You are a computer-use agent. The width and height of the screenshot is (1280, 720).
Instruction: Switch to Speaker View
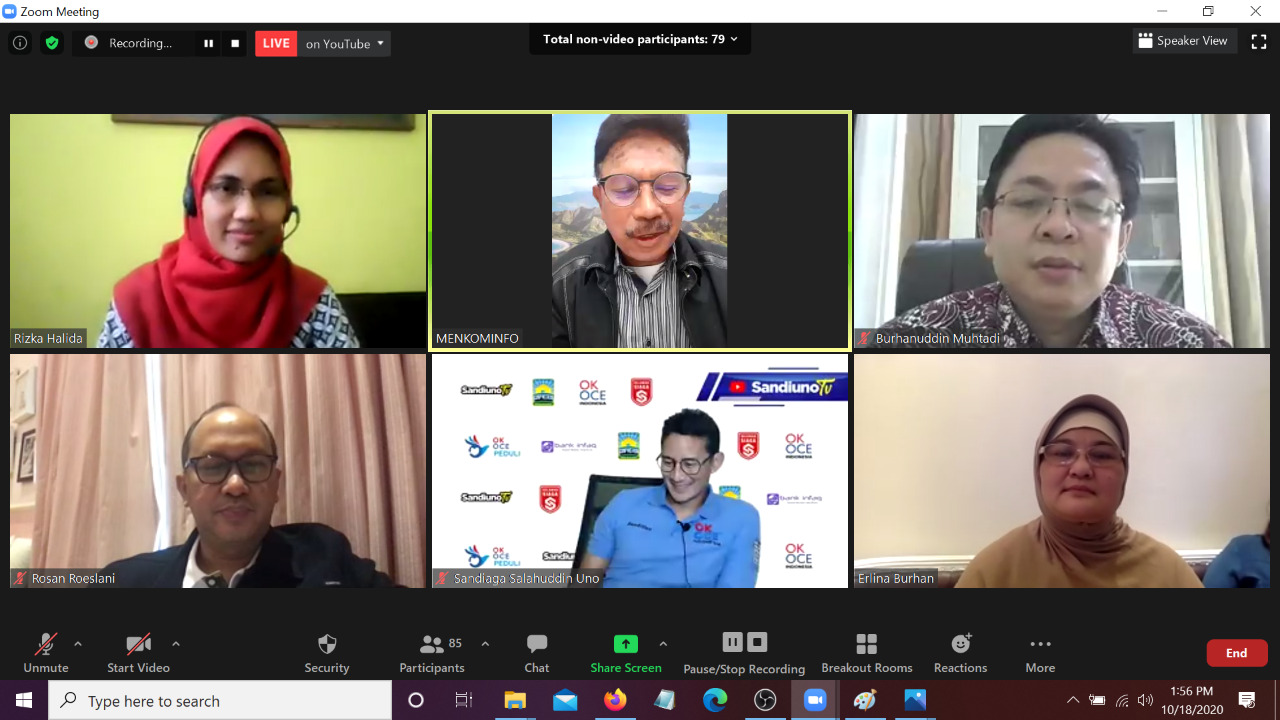point(1182,41)
